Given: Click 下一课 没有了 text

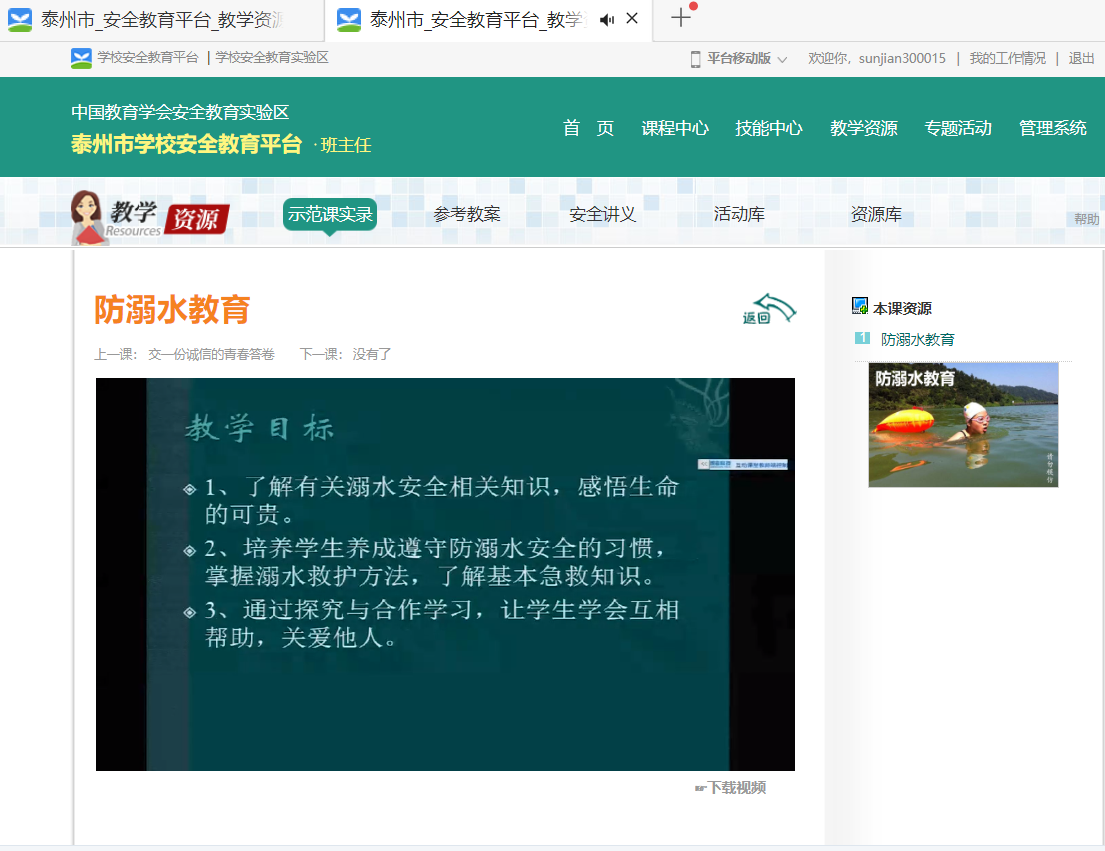Looking at the screenshot, I should point(345,354).
